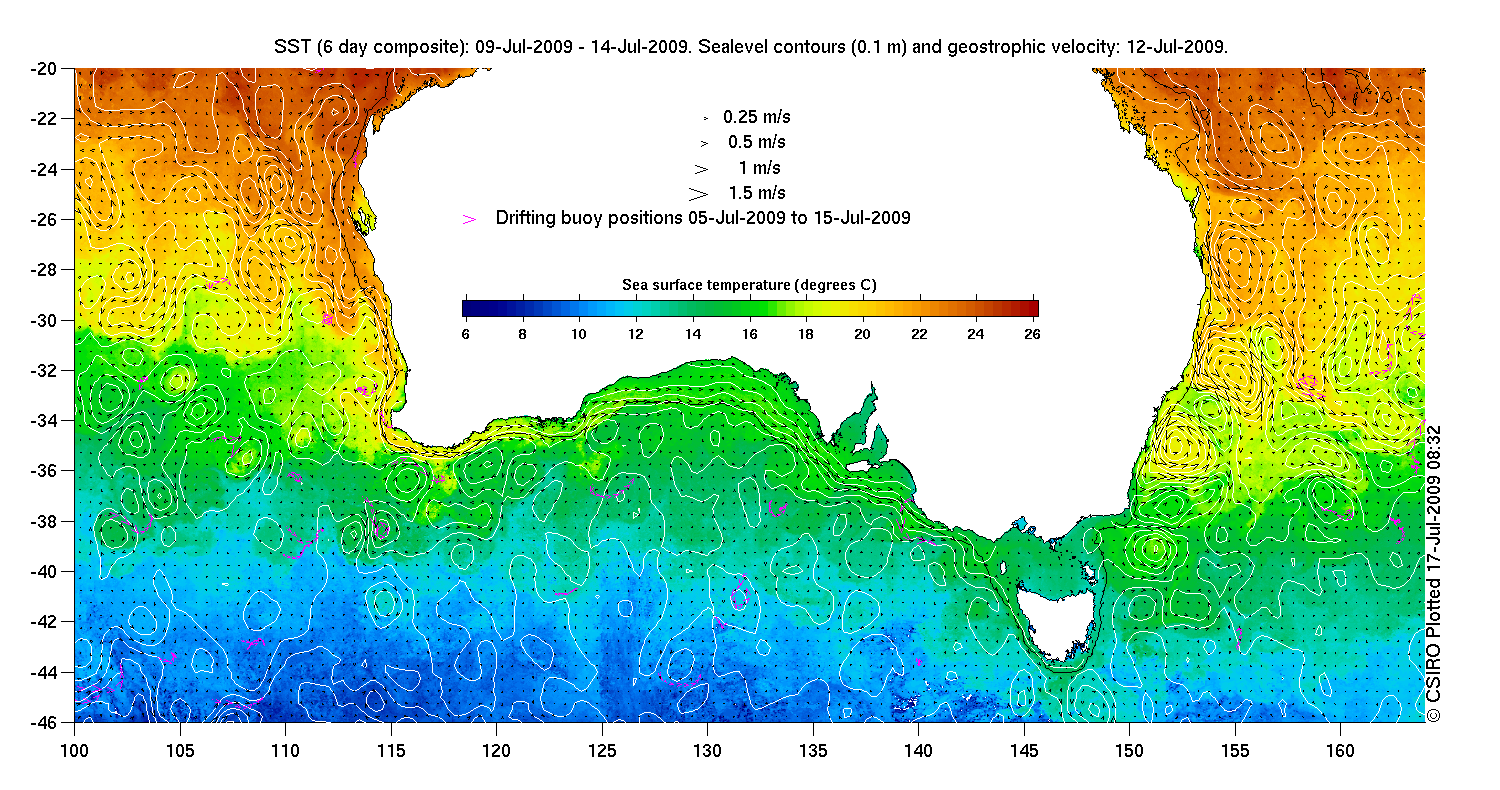Click the latitude axis label '-32'
Image resolution: width=1500 pixels, height=790 pixels.
click(x=44, y=370)
